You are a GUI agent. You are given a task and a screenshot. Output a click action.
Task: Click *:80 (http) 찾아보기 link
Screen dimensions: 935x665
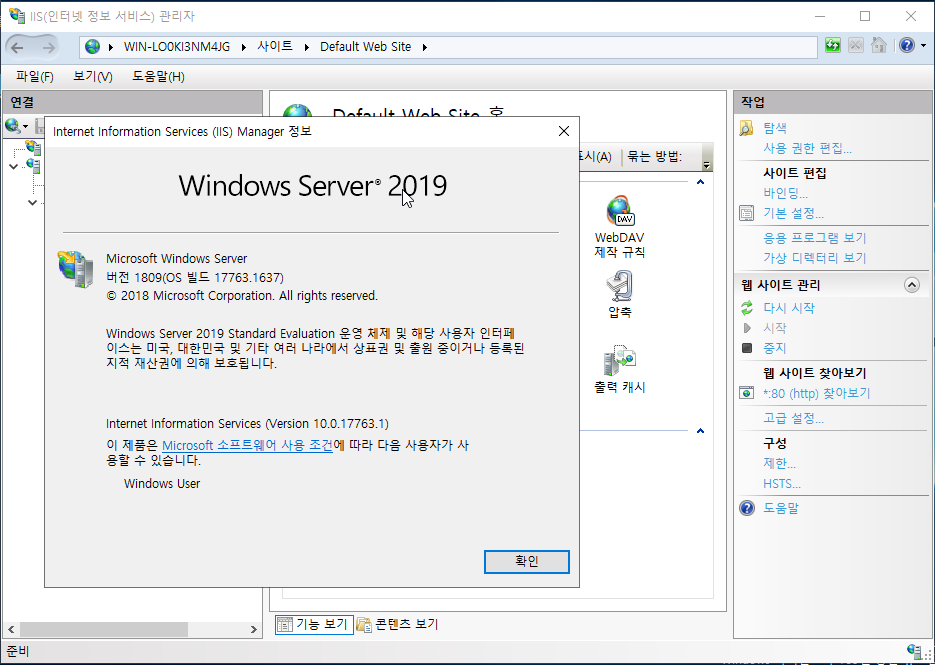point(816,393)
